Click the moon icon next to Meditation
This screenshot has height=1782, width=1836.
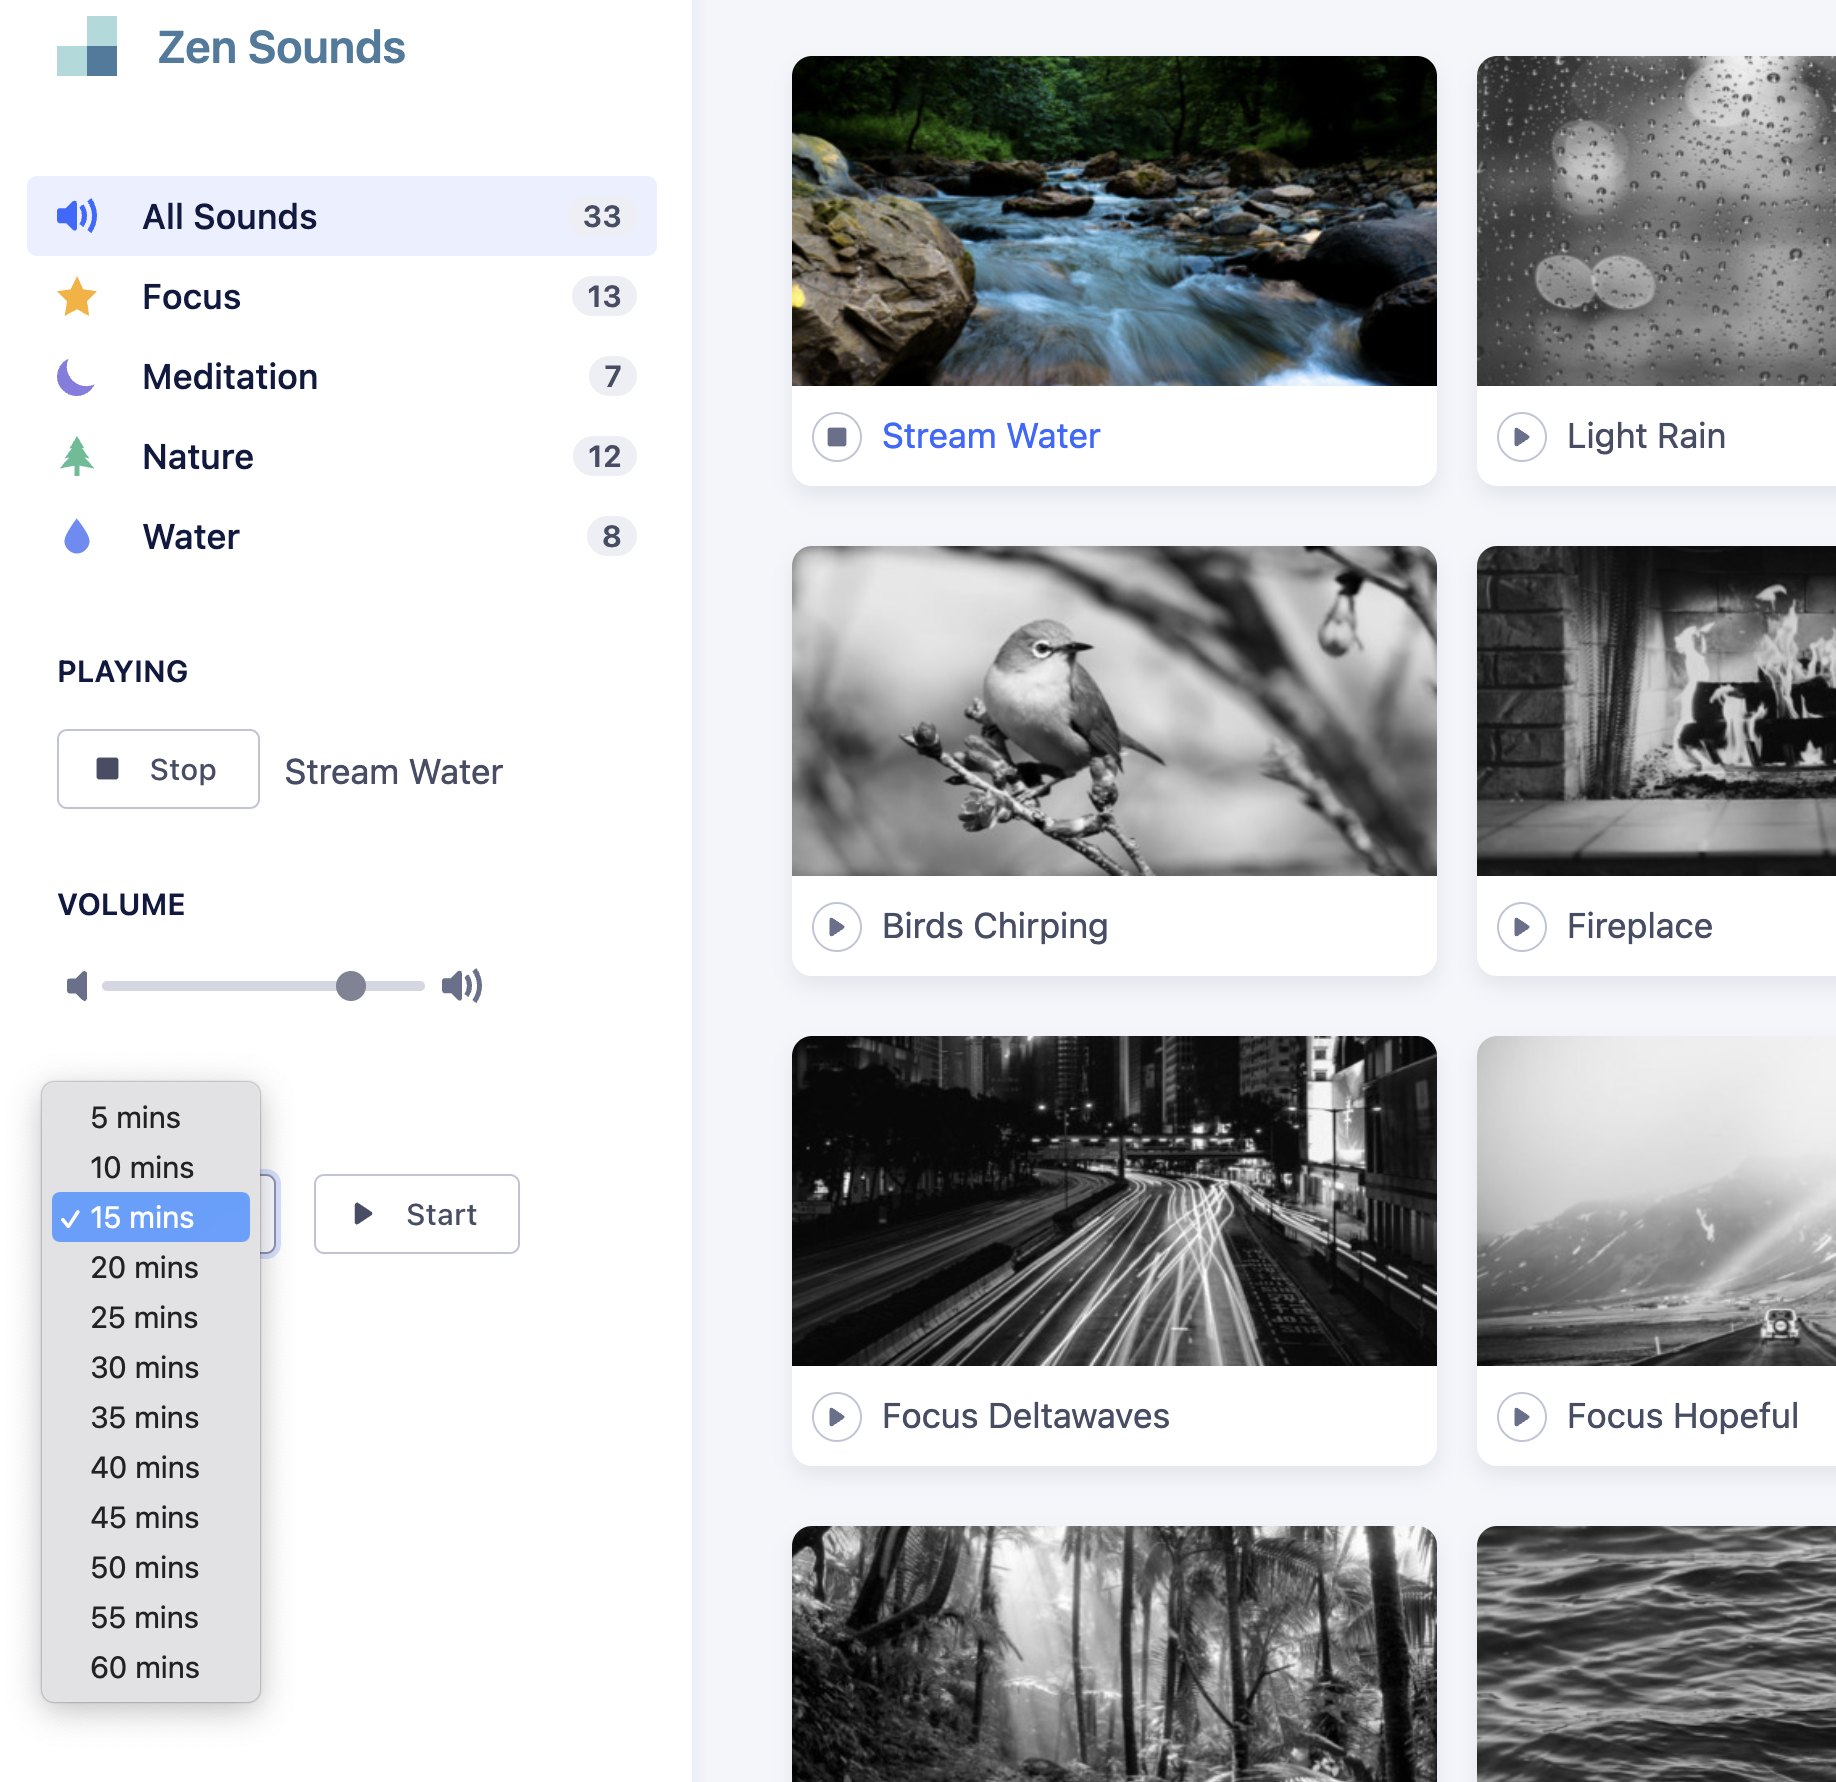pyautogui.click(x=76, y=377)
